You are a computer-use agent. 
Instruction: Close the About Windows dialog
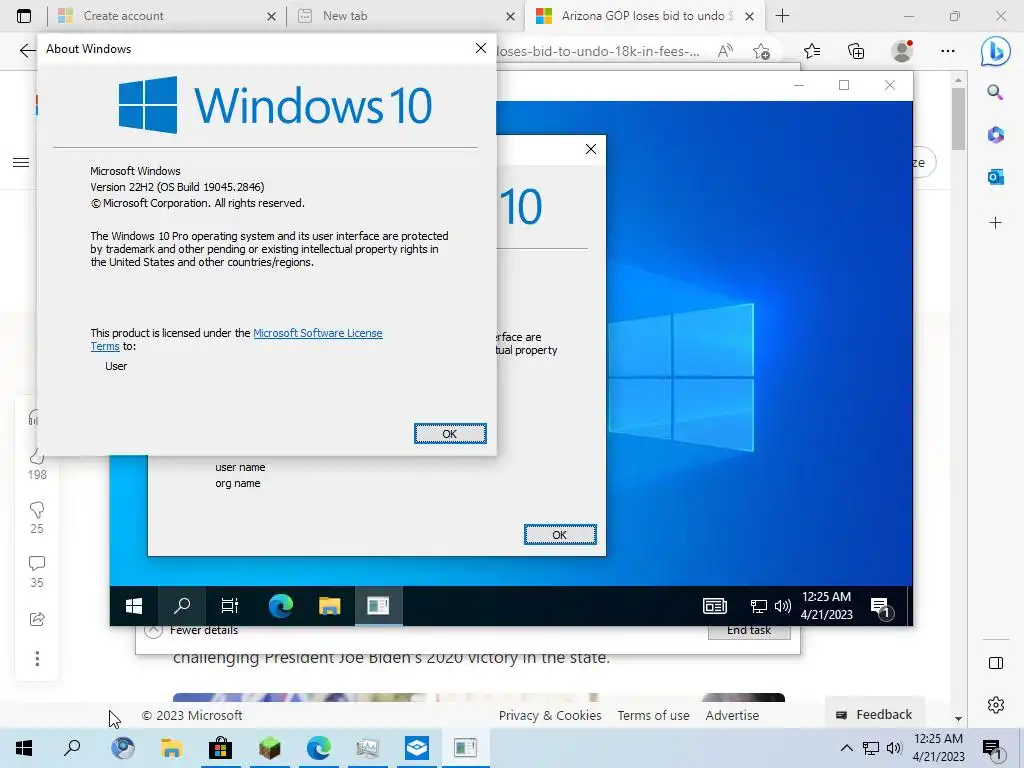click(x=481, y=48)
